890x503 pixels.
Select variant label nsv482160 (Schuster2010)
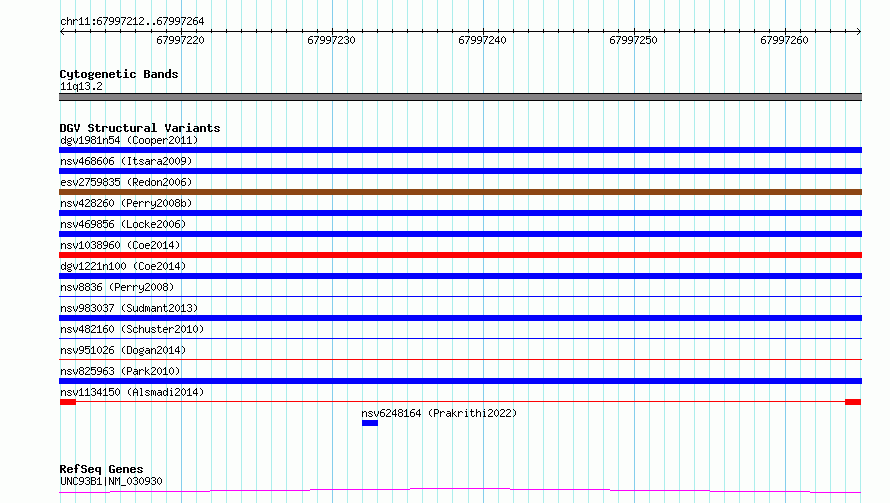[132, 329]
